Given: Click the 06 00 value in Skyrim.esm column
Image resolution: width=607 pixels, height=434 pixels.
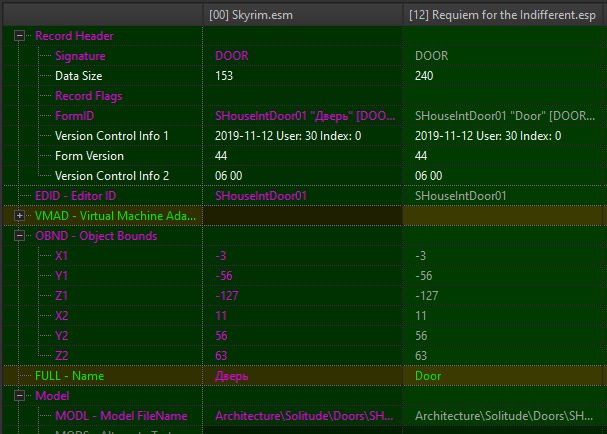Looking at the screenshot, I should pyautogui.click(x=228, y=176).
